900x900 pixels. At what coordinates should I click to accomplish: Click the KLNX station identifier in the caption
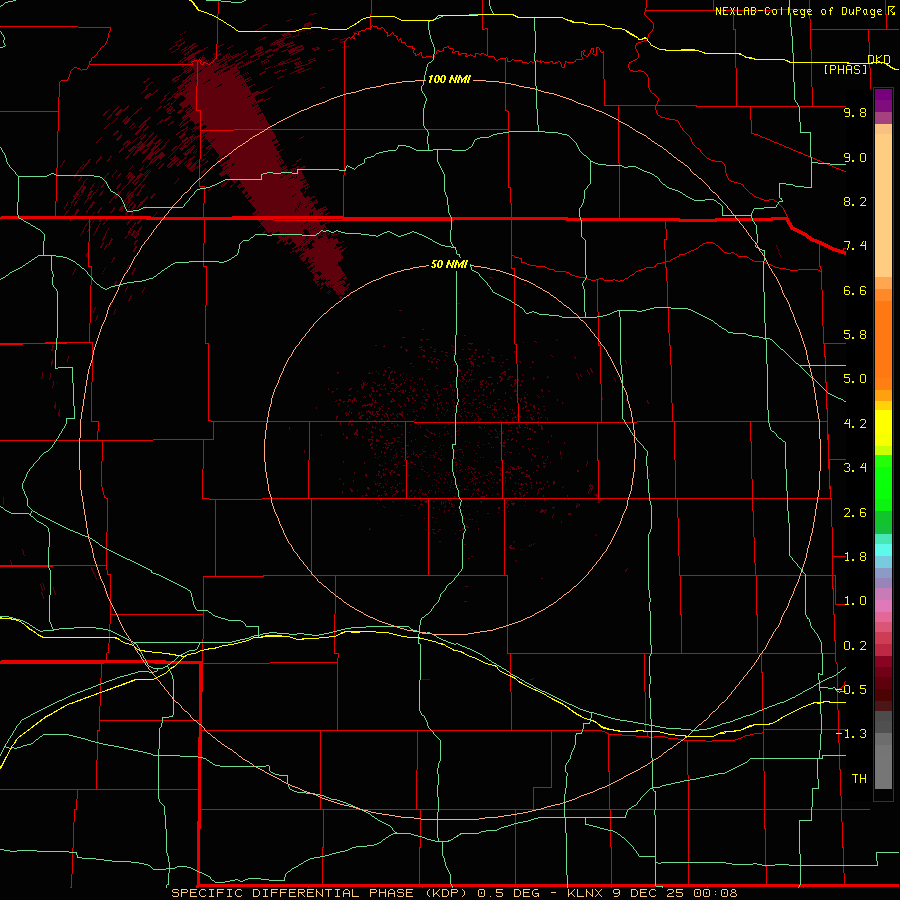(x=585, y=893)
